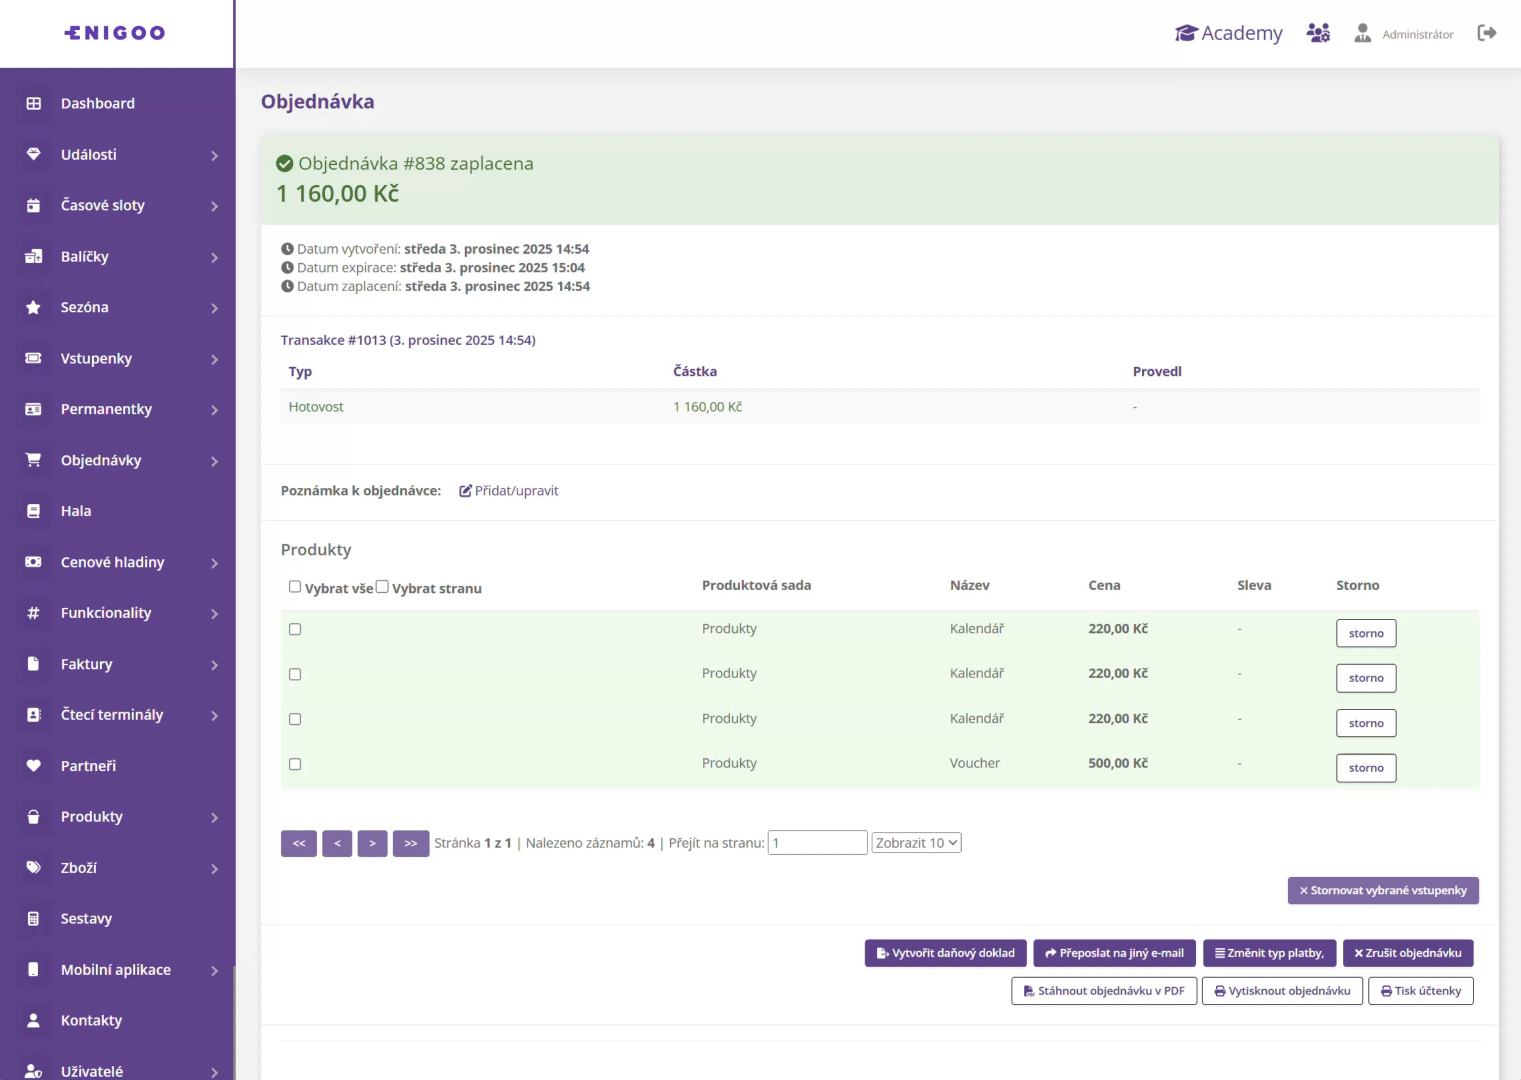1521x1080 pixels.
Task: Click the Administrátor profile icon
Action: (1362, 33)
